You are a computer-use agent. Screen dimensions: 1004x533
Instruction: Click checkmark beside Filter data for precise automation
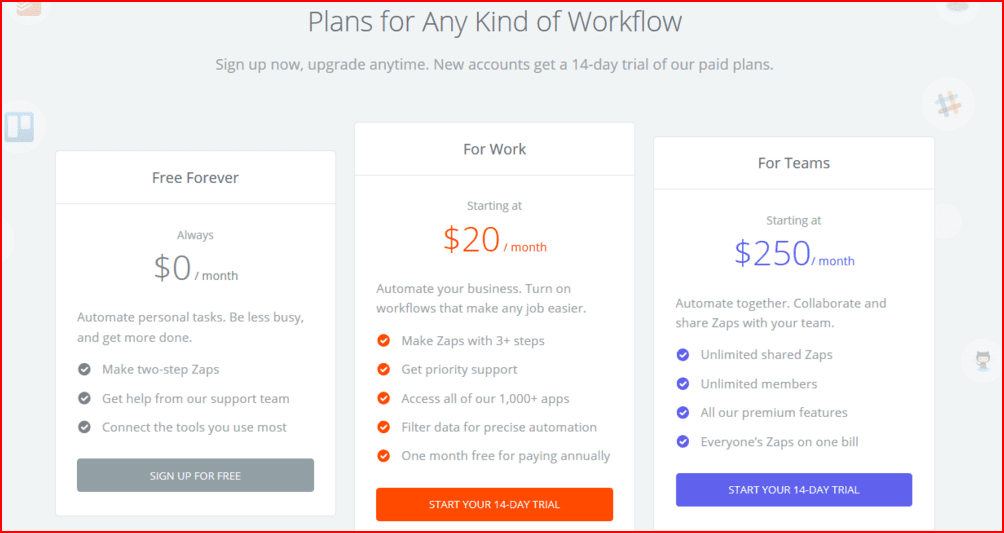pyautogui.click(x=383, y=427)
